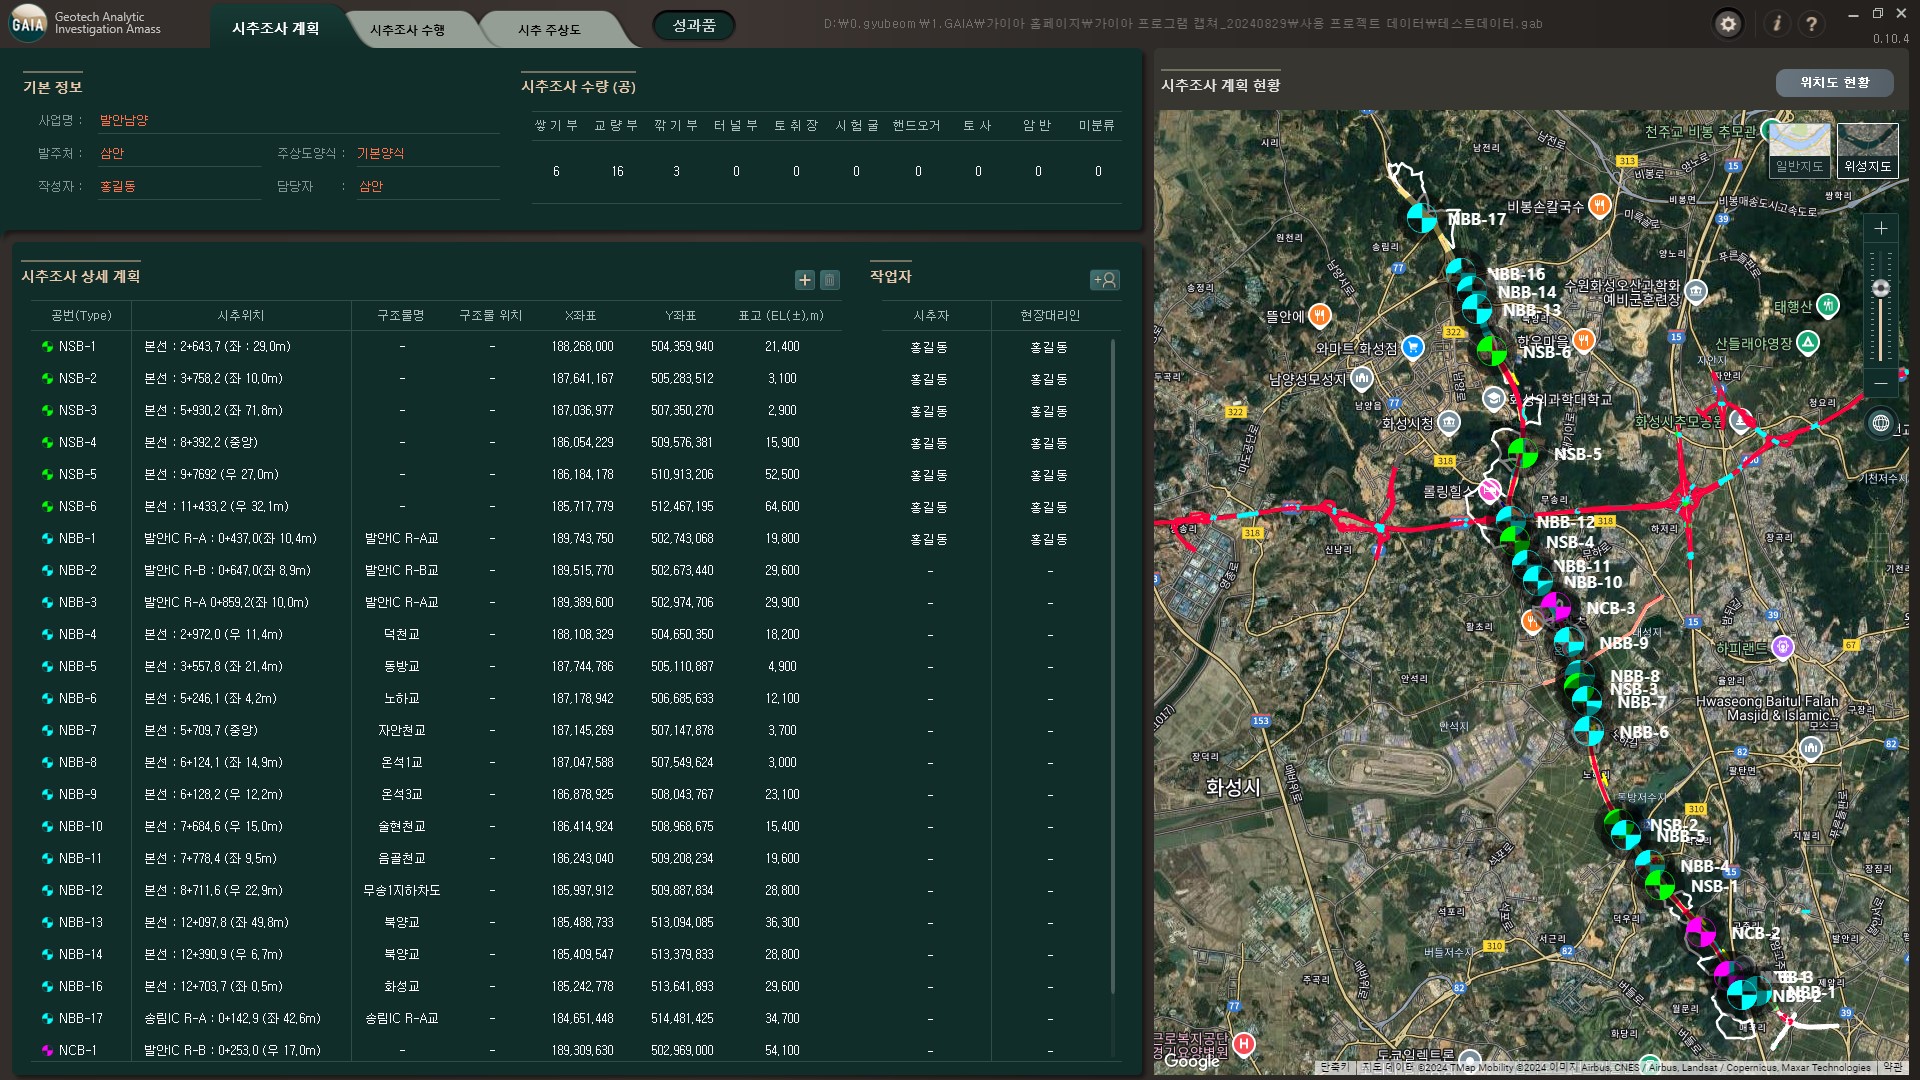Switch map to 위성지도 view
This screenshot has height=1080, width=1920.
(x=1867, y=150)
